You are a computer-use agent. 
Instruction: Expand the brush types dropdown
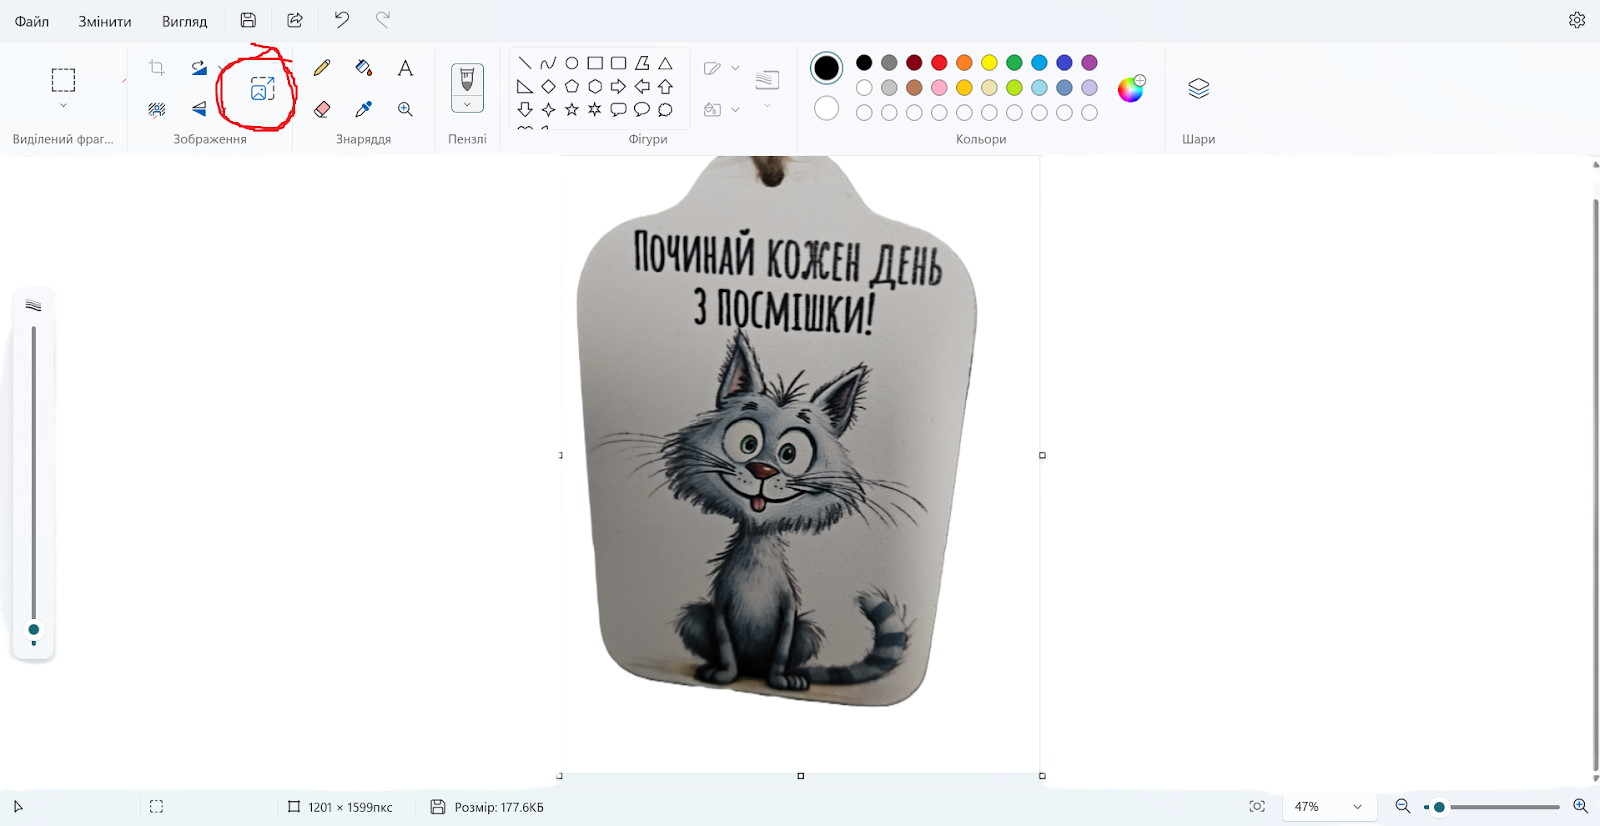click(x=467, y=104)
